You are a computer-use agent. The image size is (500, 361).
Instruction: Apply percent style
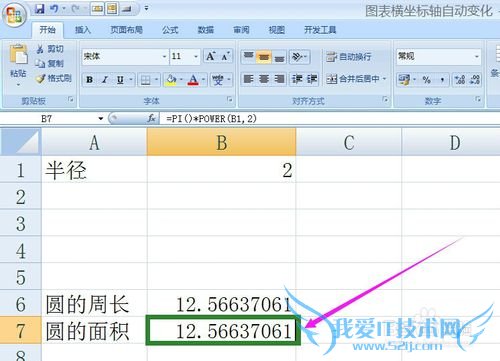[426, 80]
